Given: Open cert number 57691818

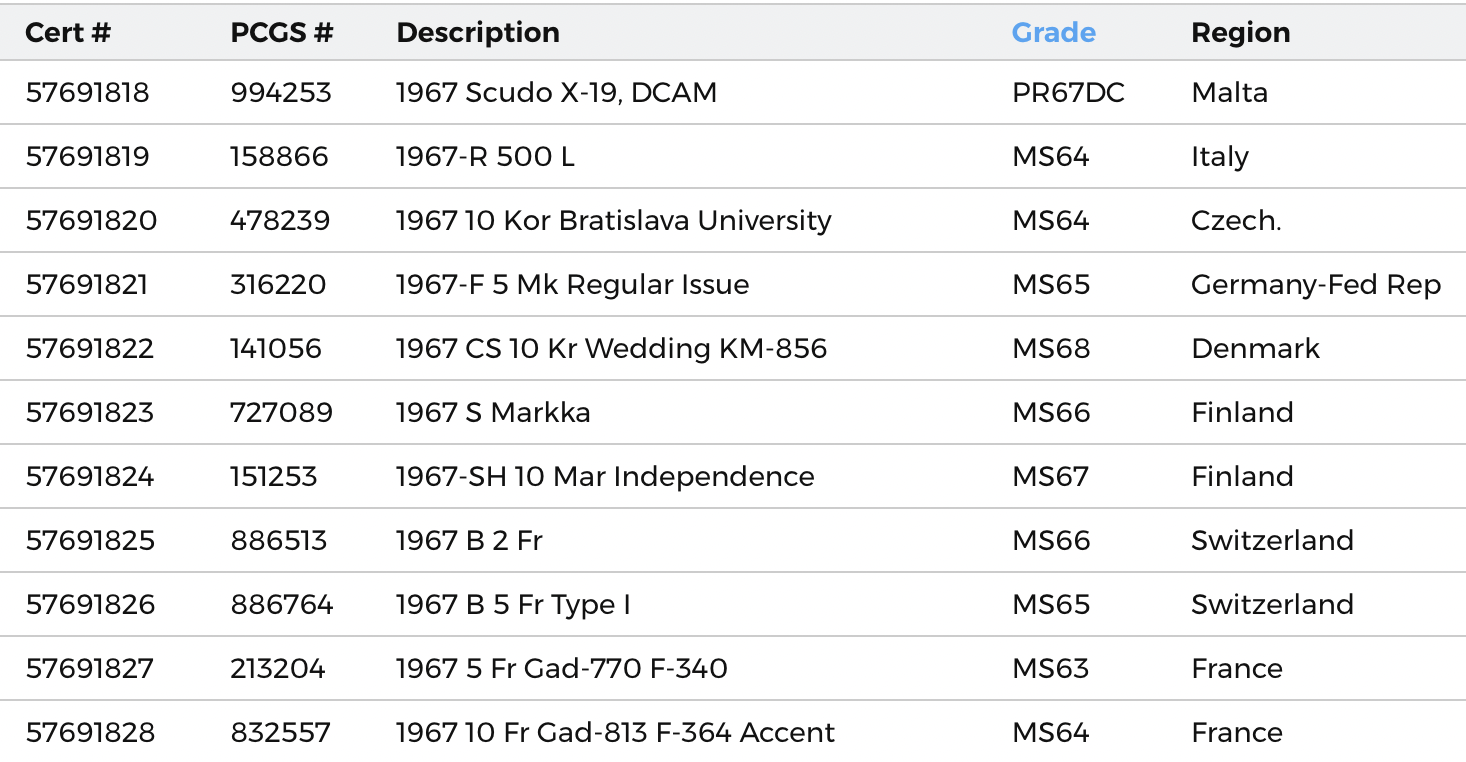Looking at the screenshot, I should click(x=87, y=93).
